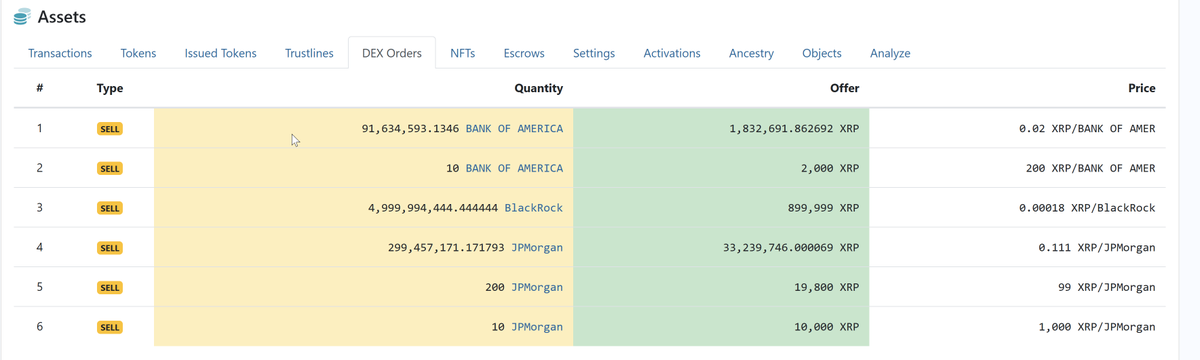Switch to the Objects tab
Screen dimensions: 1200x360
point(822,53)
